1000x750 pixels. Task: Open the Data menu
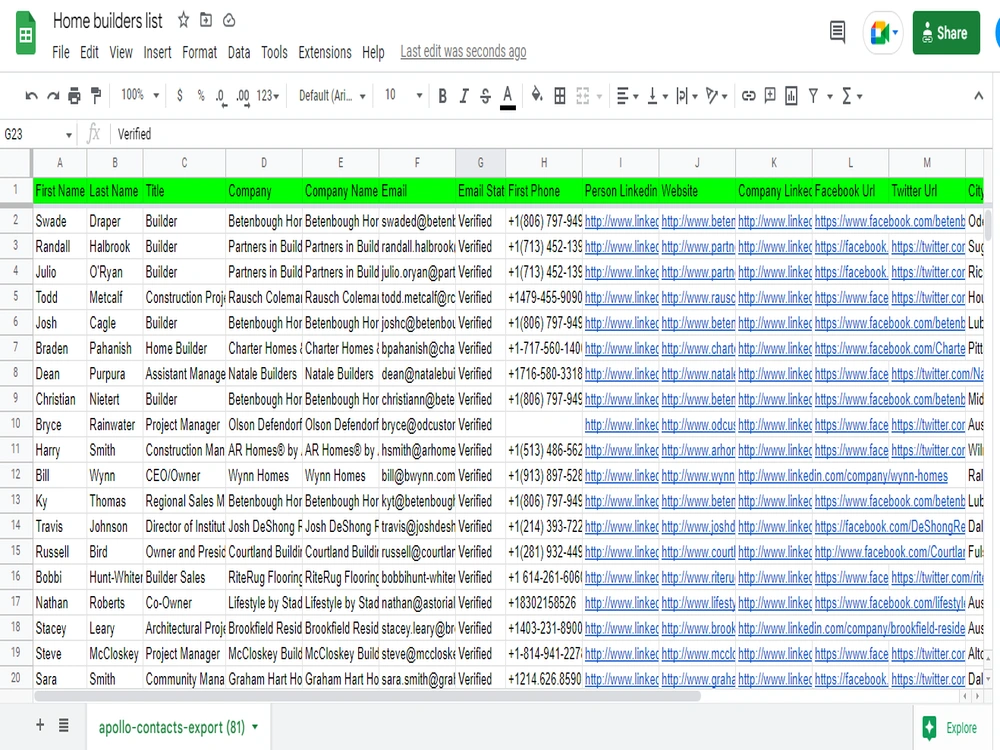[239, 52]
